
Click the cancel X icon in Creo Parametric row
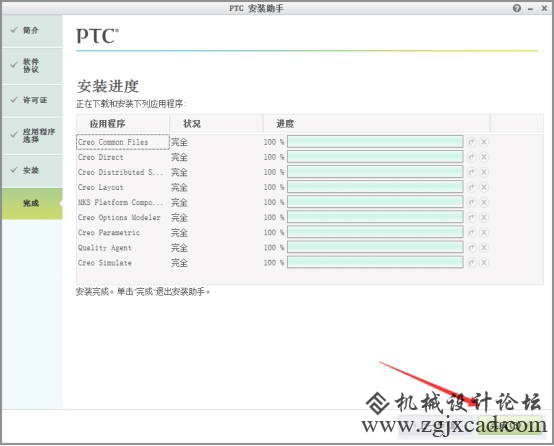(x=484, y=232)
